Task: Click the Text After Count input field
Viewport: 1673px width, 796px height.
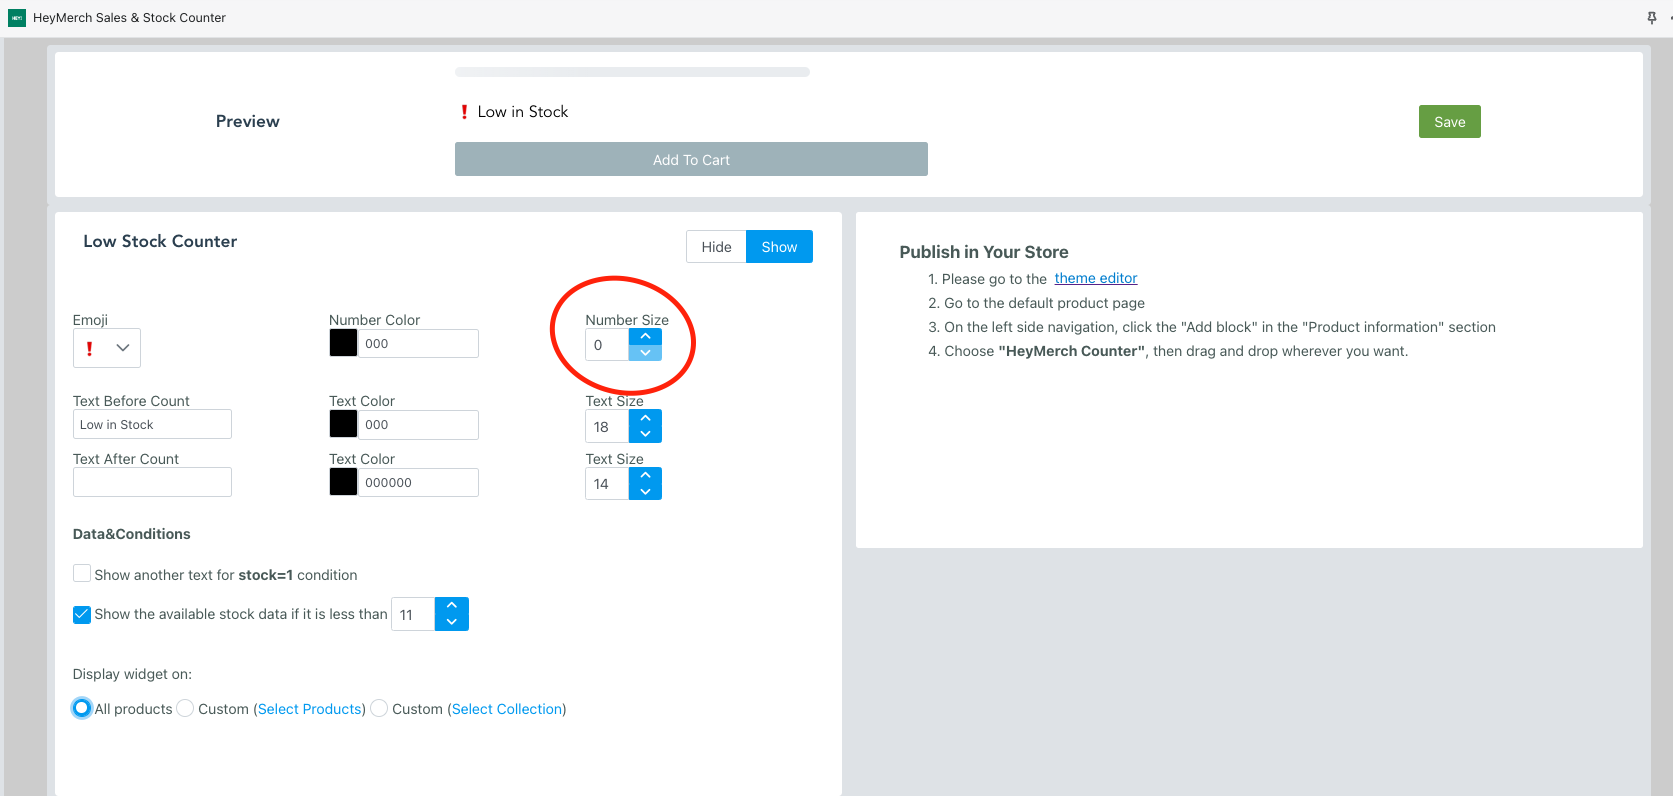Action: (152, 482)
